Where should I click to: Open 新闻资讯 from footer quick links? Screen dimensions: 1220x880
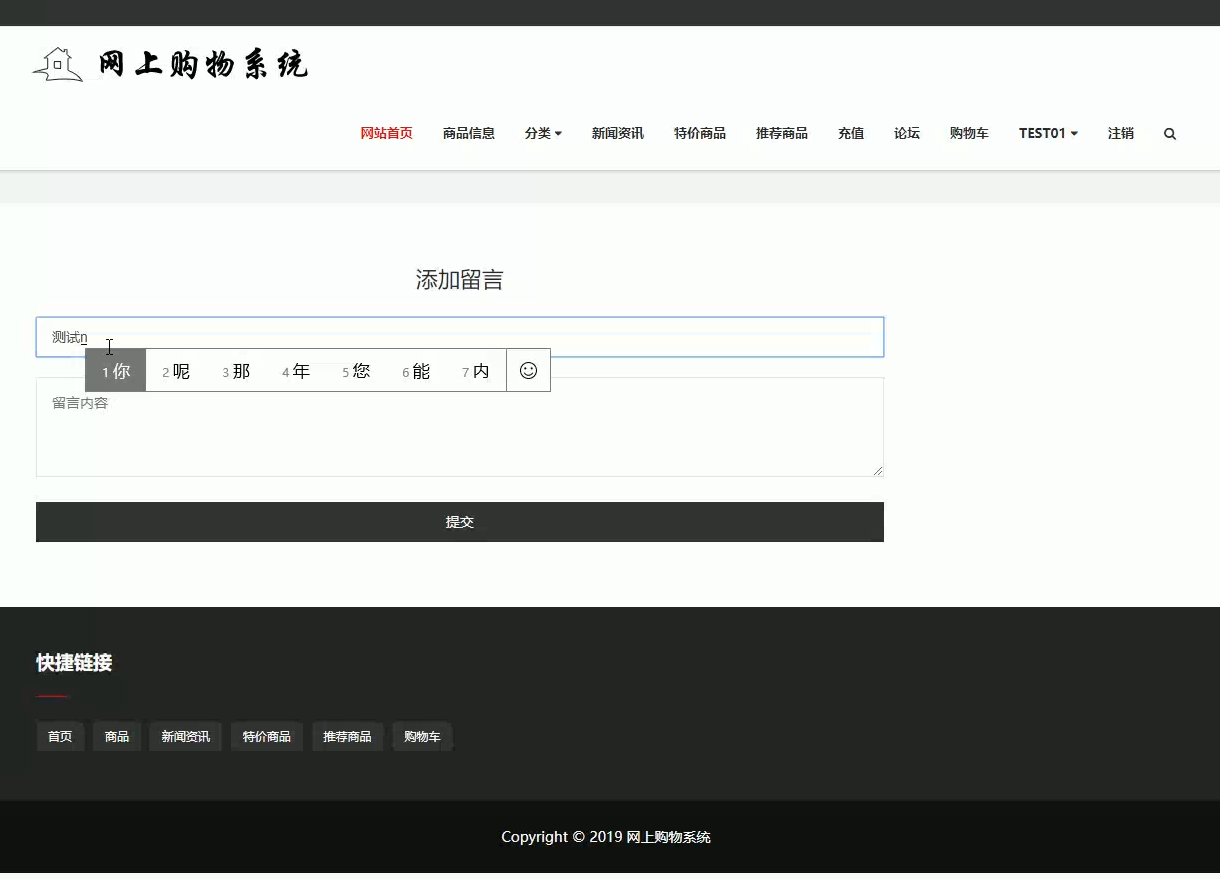point(184,736)
